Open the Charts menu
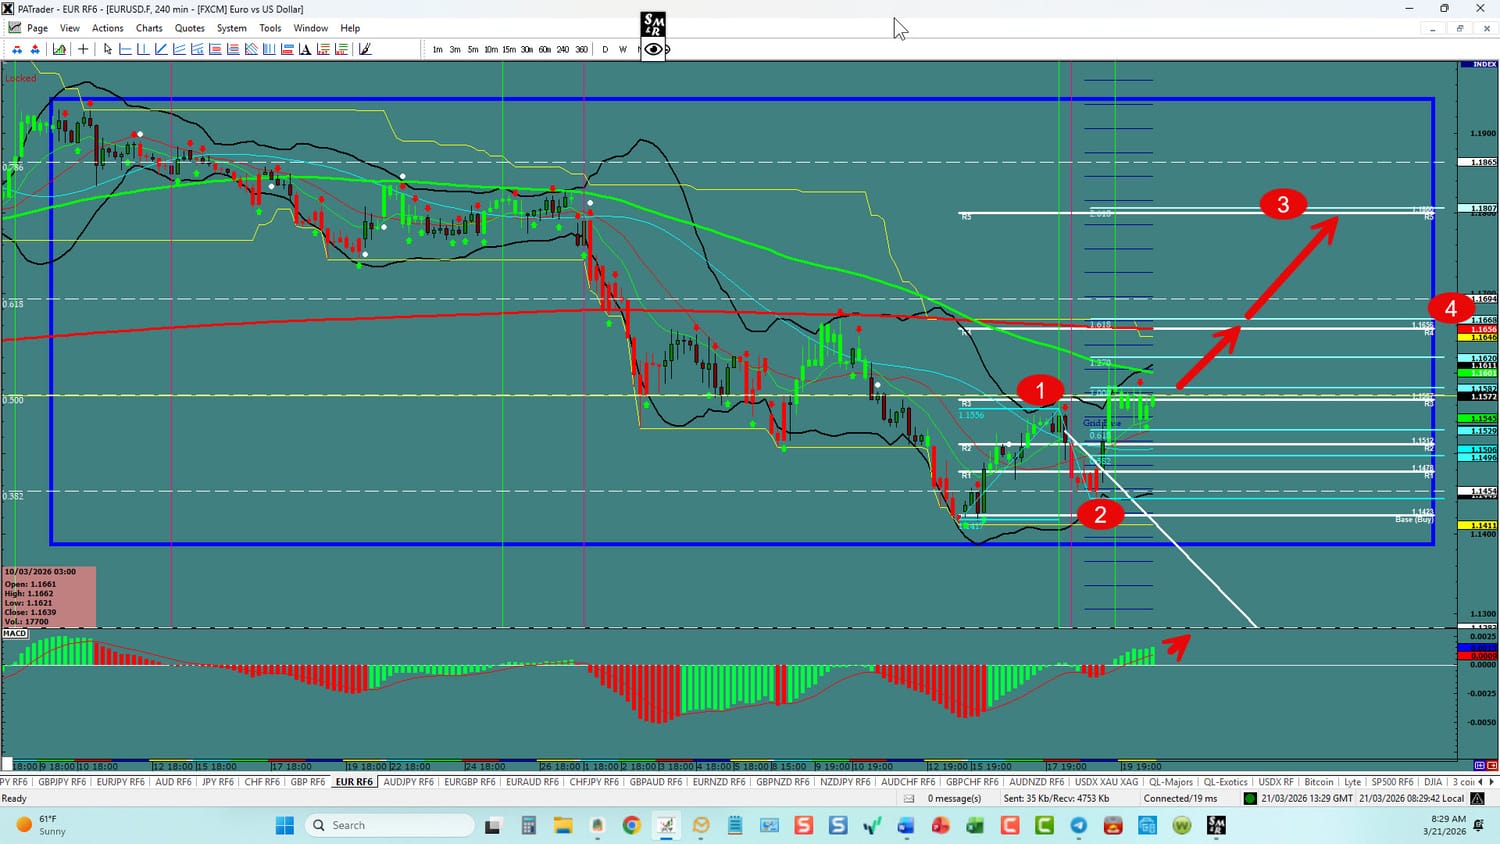This screenshot has height=844, width=1500. pyautogui.click(x=149, y=28)
